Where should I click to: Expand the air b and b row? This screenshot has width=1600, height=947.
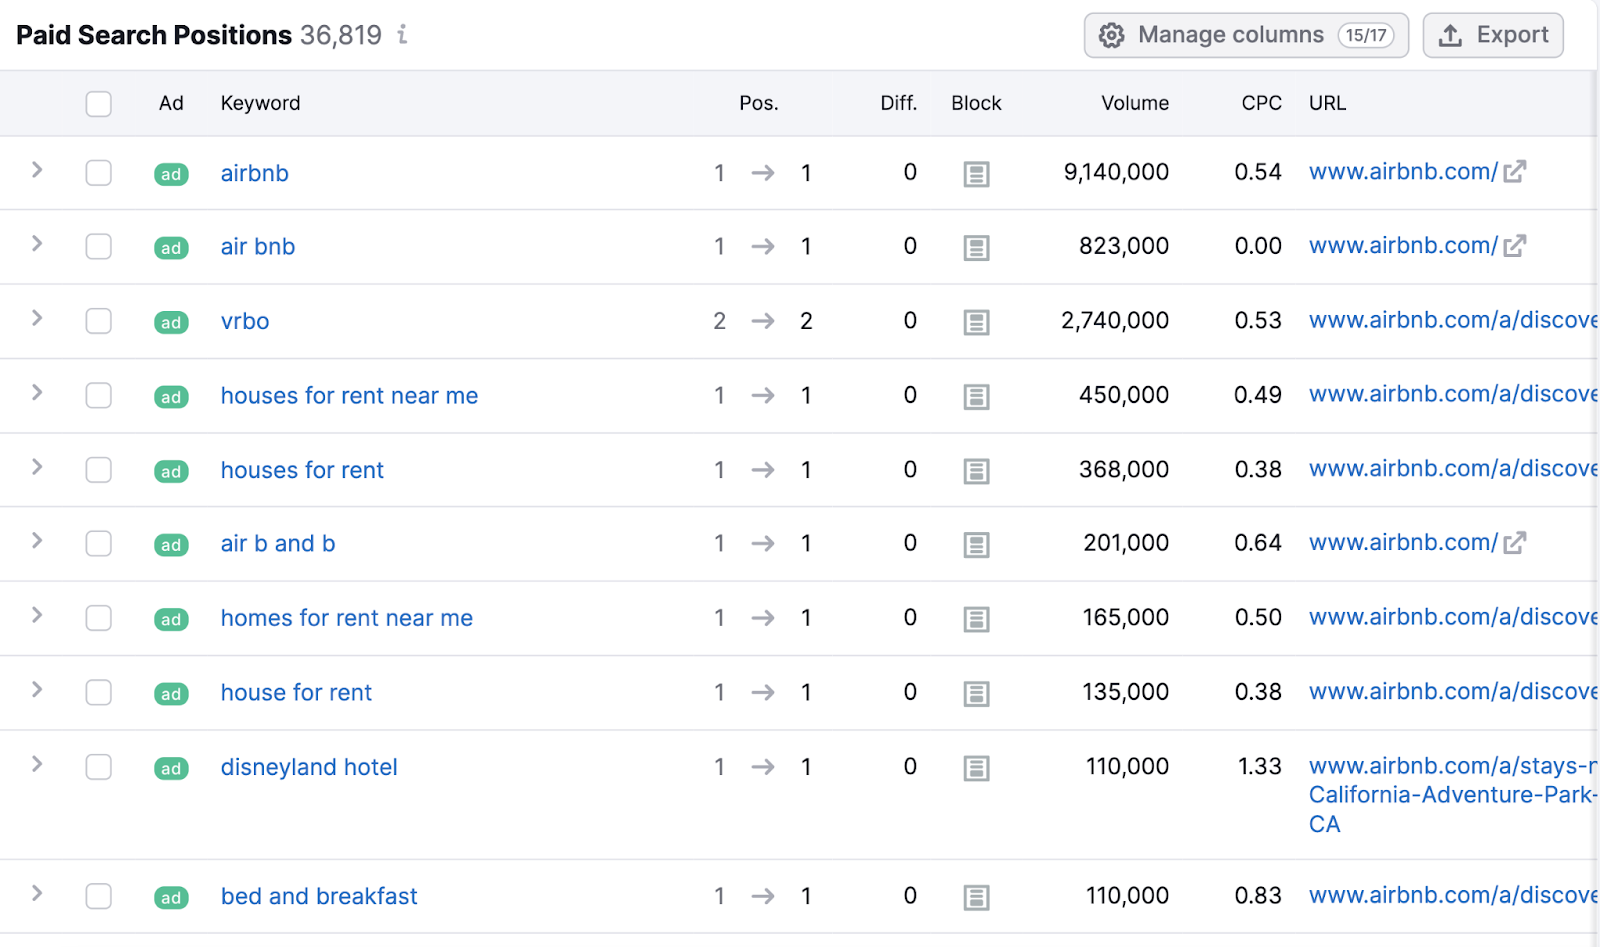click(x=37, y=540)
